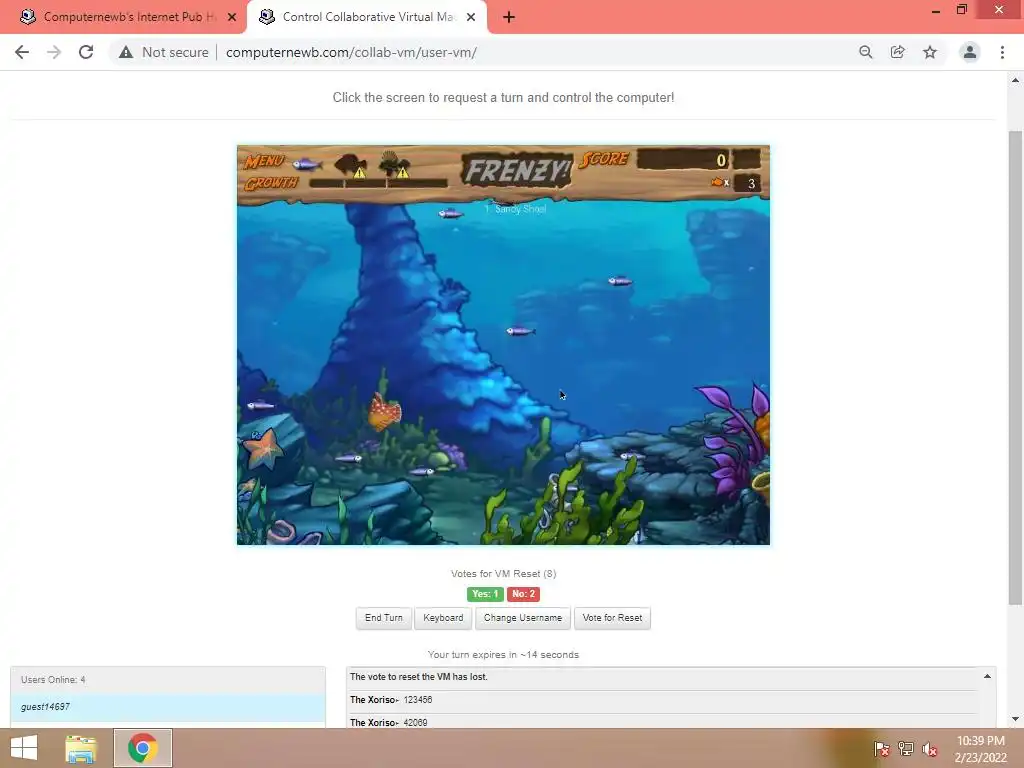This screenshot has width=1024, height=768.
Task: Select the Control Collaborative Virtual Machine tab
Action: (367, 18)
